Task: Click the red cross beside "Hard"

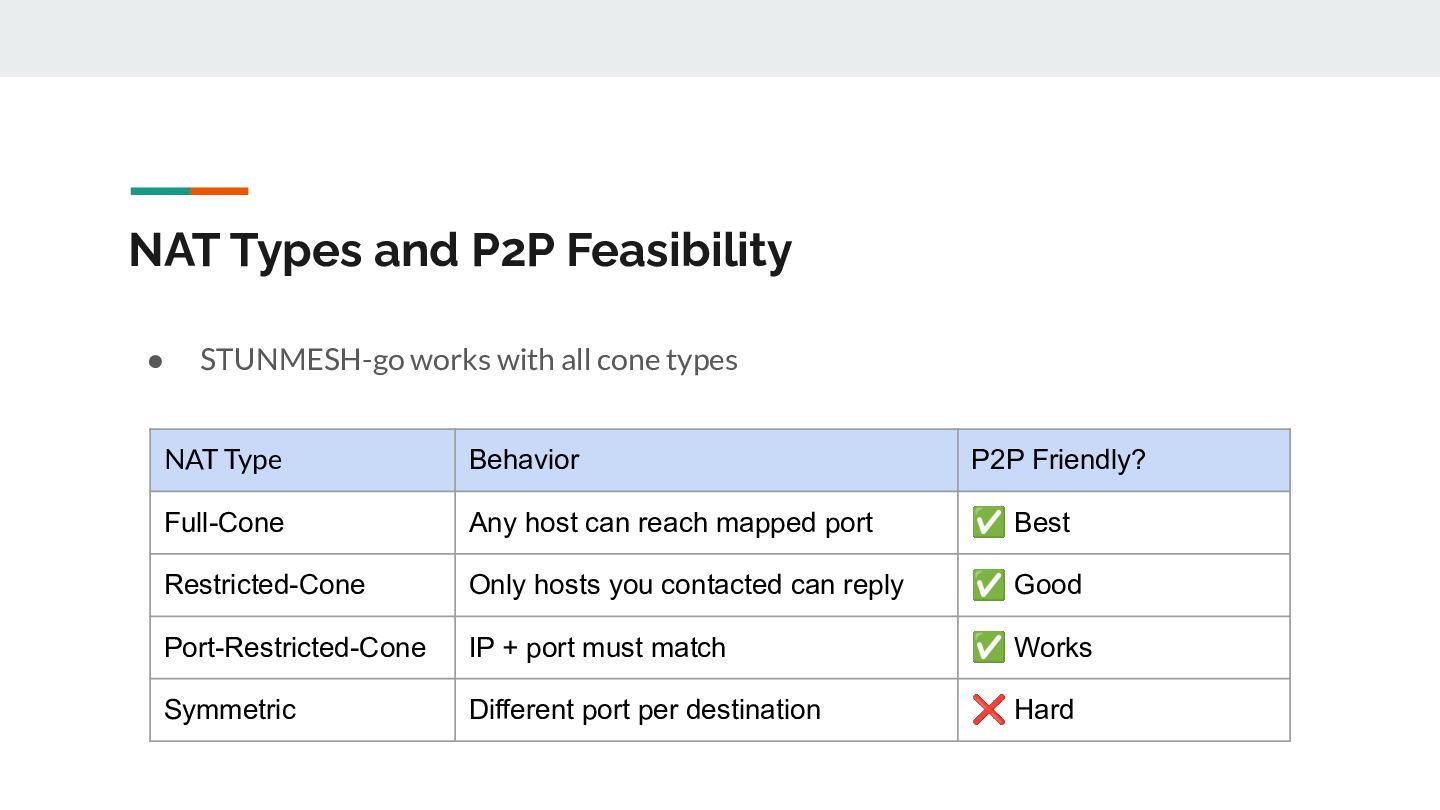Action: pos(988,710)
